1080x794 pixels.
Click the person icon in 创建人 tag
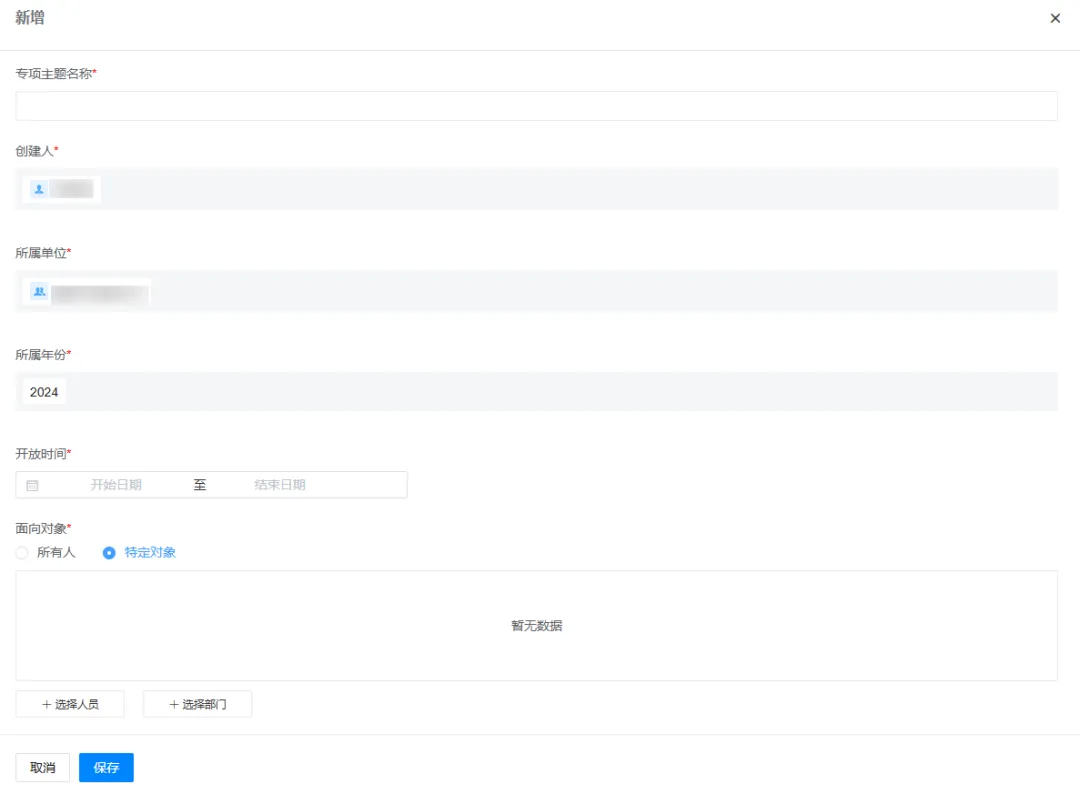[39, 189]
